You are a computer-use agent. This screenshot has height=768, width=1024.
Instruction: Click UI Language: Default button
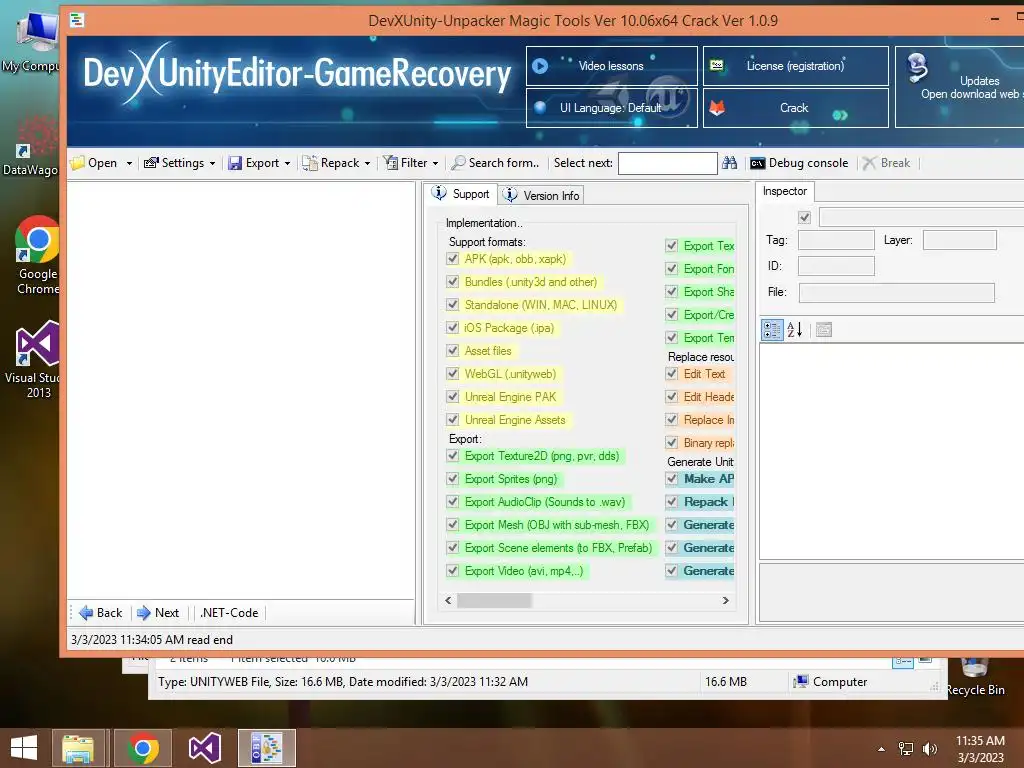point(612,108)
